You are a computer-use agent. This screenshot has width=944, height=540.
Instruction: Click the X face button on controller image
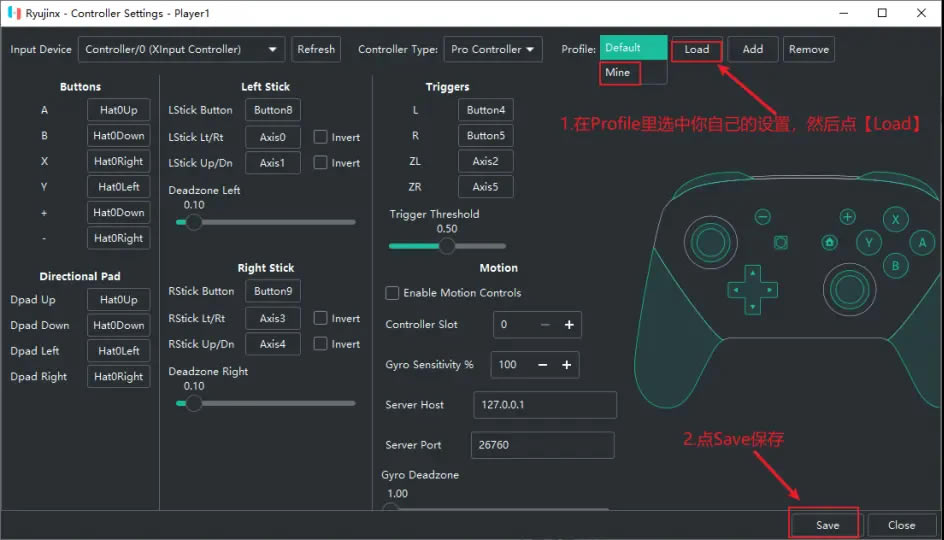pos(896,220)
